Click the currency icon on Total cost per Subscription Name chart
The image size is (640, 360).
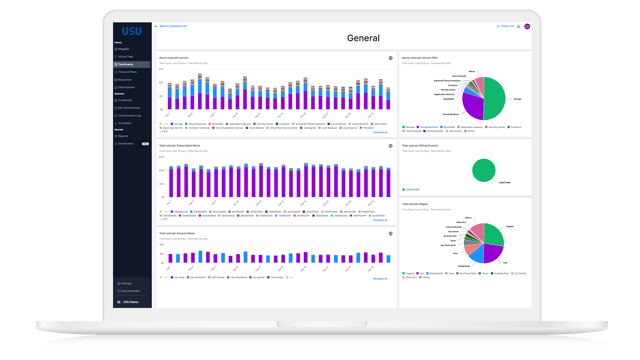390,146
